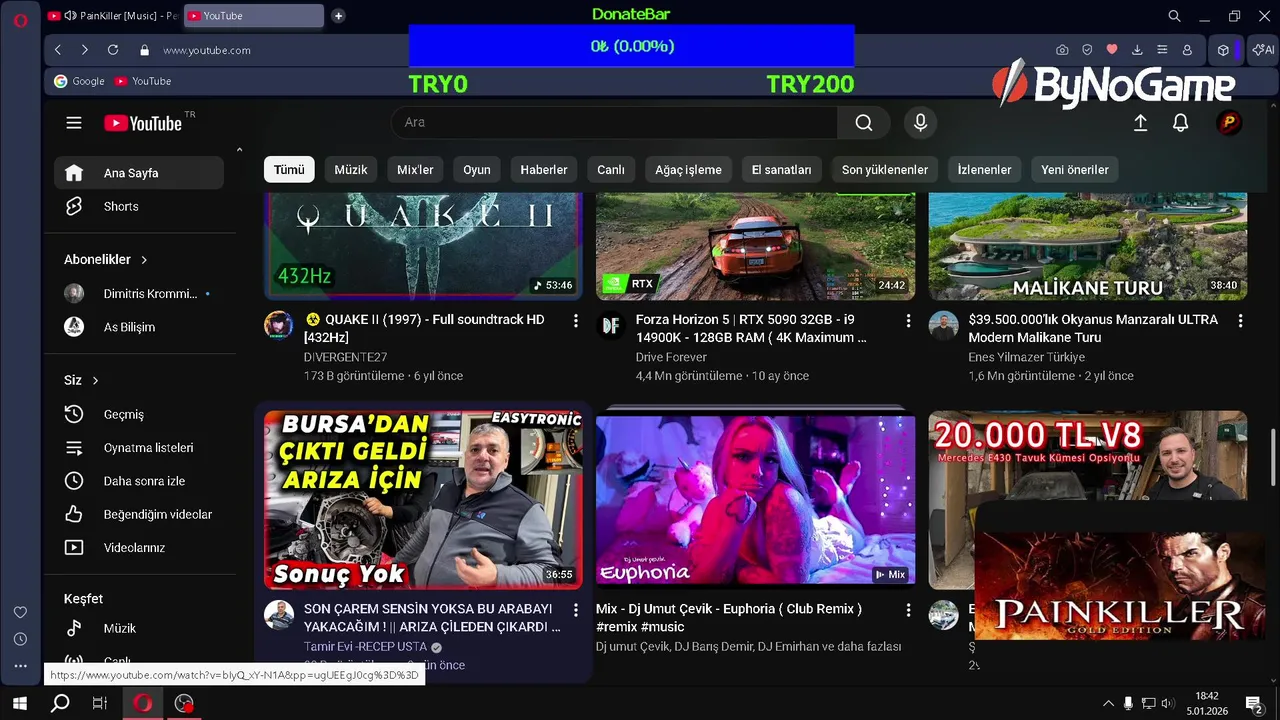1280x720 pixels.
Task: Click the YouTube search magnifier button
Action: [864, 122]
